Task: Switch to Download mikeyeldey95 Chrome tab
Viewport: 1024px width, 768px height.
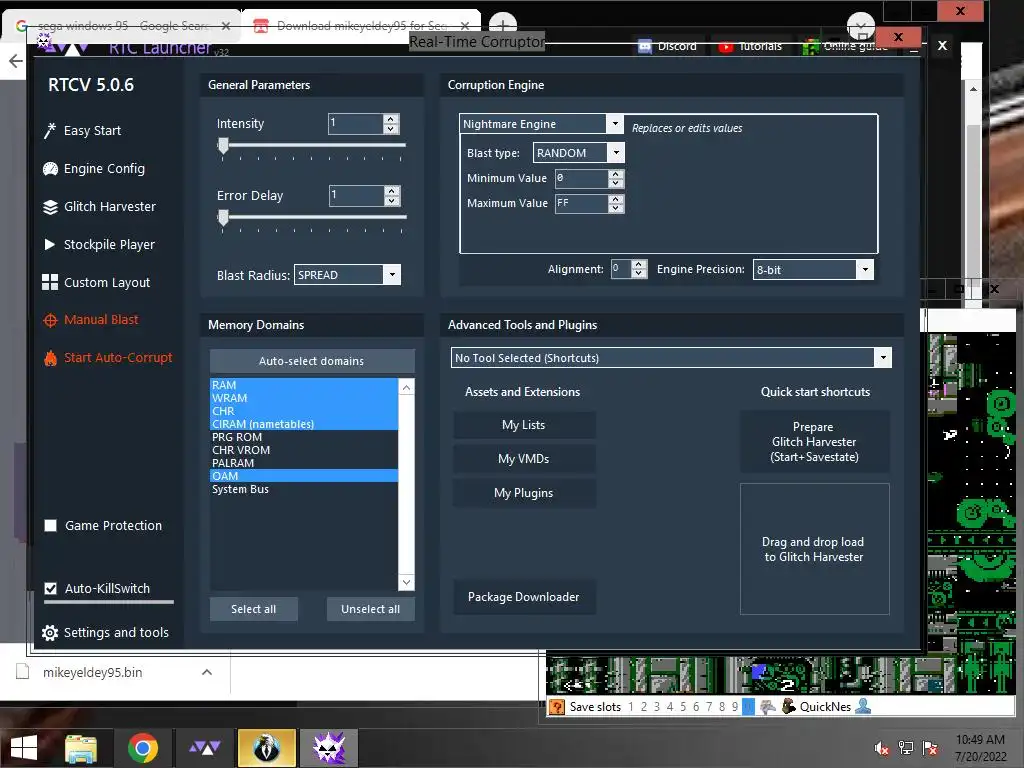Action: click(x=361, y=25)
